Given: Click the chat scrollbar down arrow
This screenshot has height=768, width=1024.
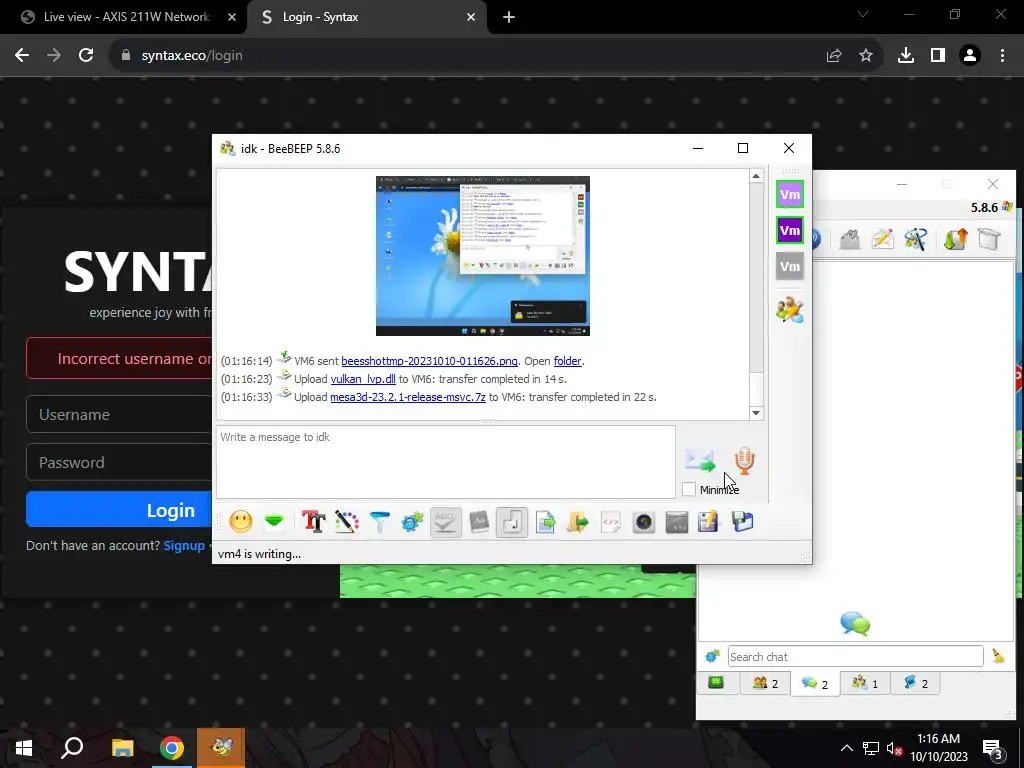Looking at the screenshot, I should click(x=756, y=412).
